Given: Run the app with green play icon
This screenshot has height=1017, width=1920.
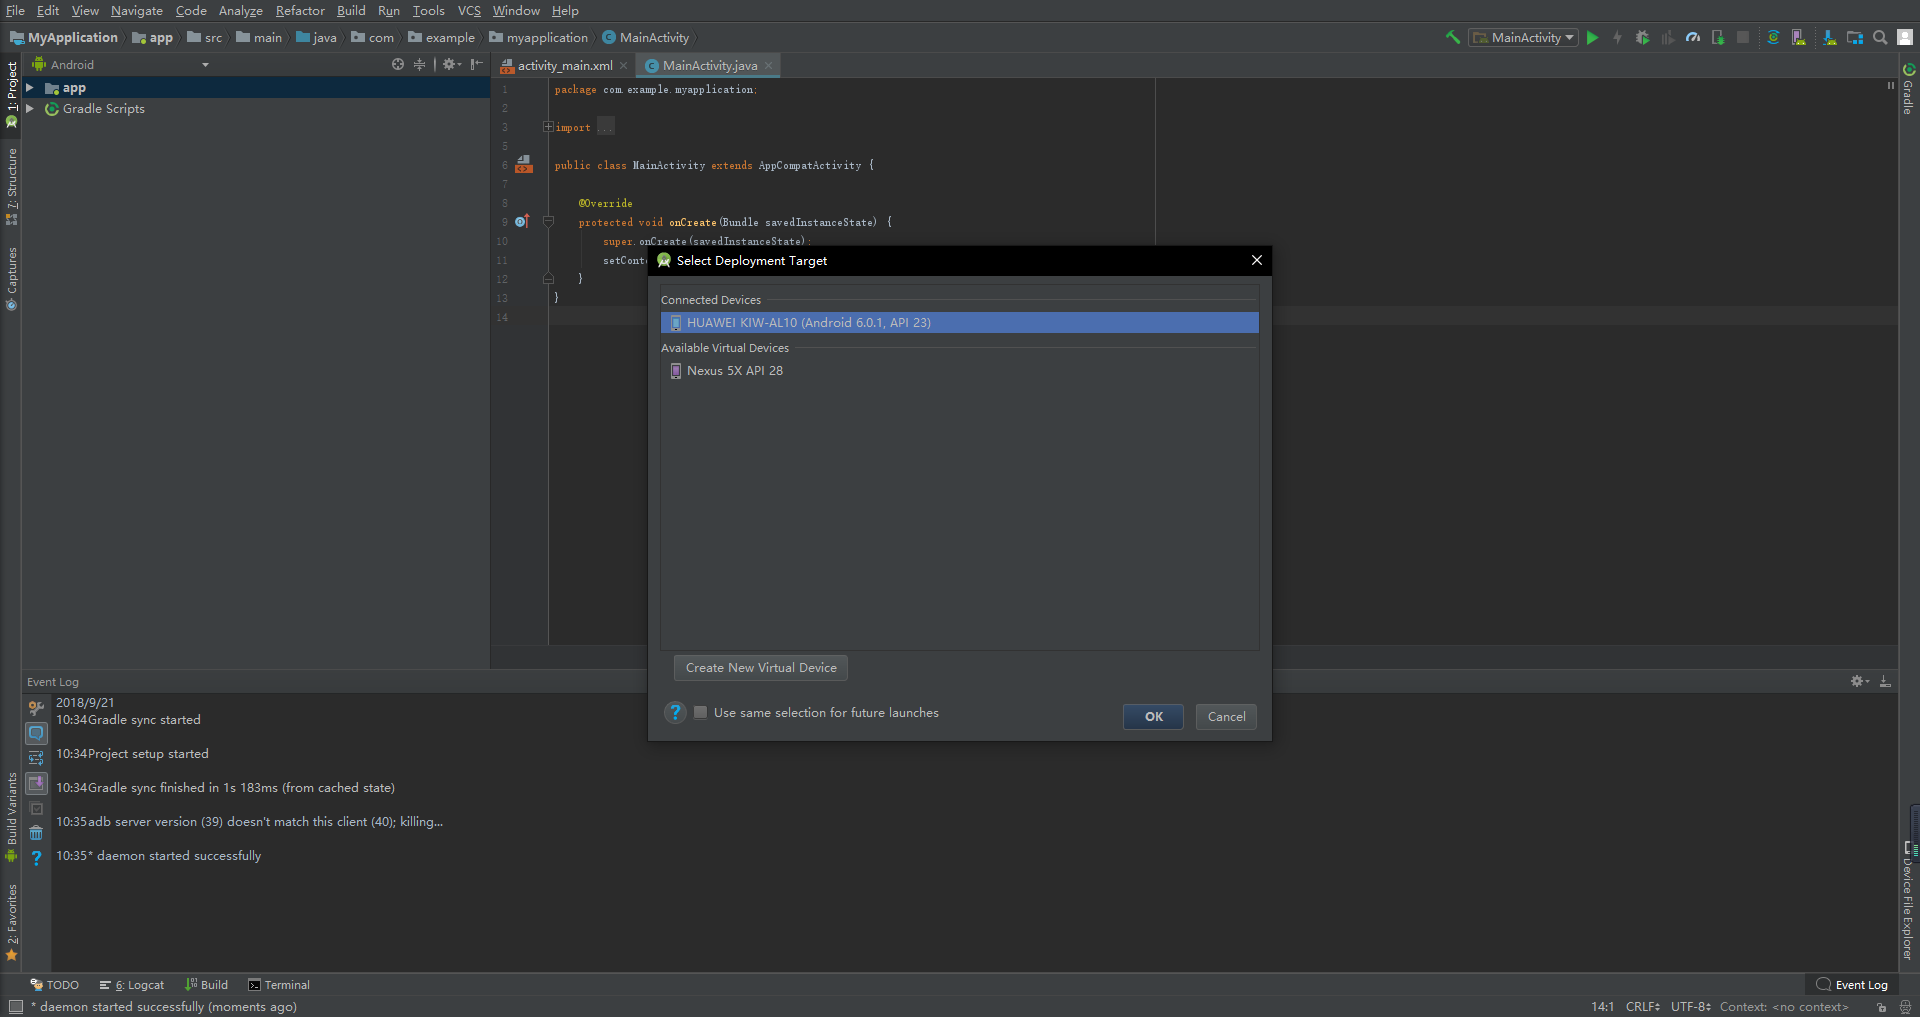Looking at the screenshot, I should point(1593,37).
